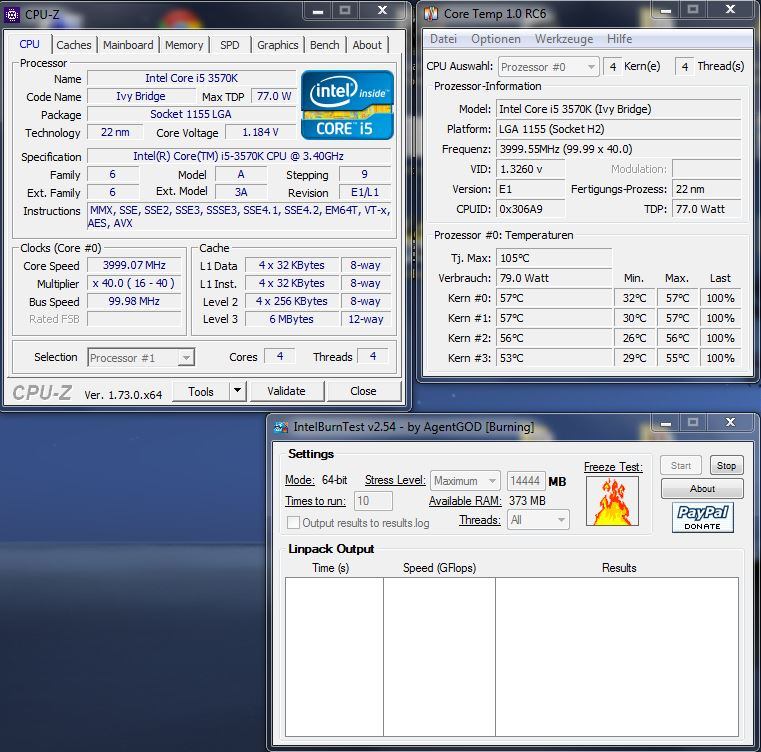761x752 pixels.
Task: Open the Processor #1 selection dropdown
Action: (x=141, y=358)
